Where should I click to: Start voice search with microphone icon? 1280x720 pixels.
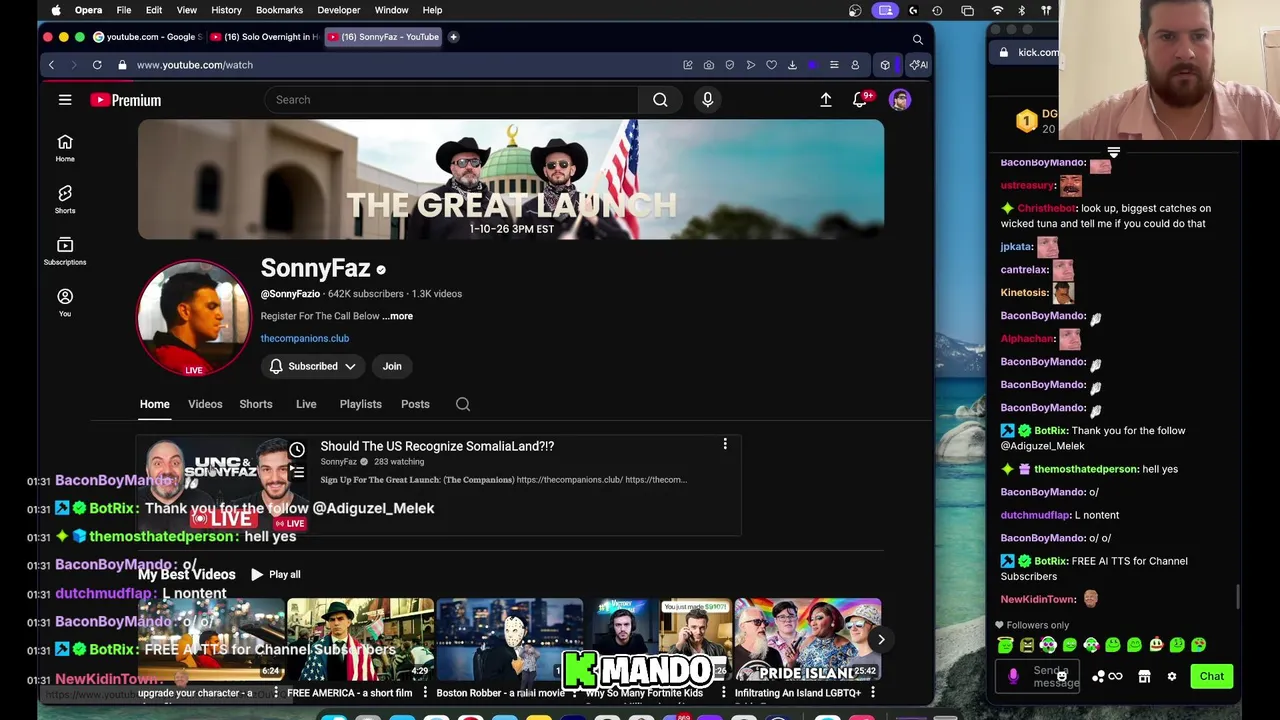pyautogui.click(x=707, y=100)
